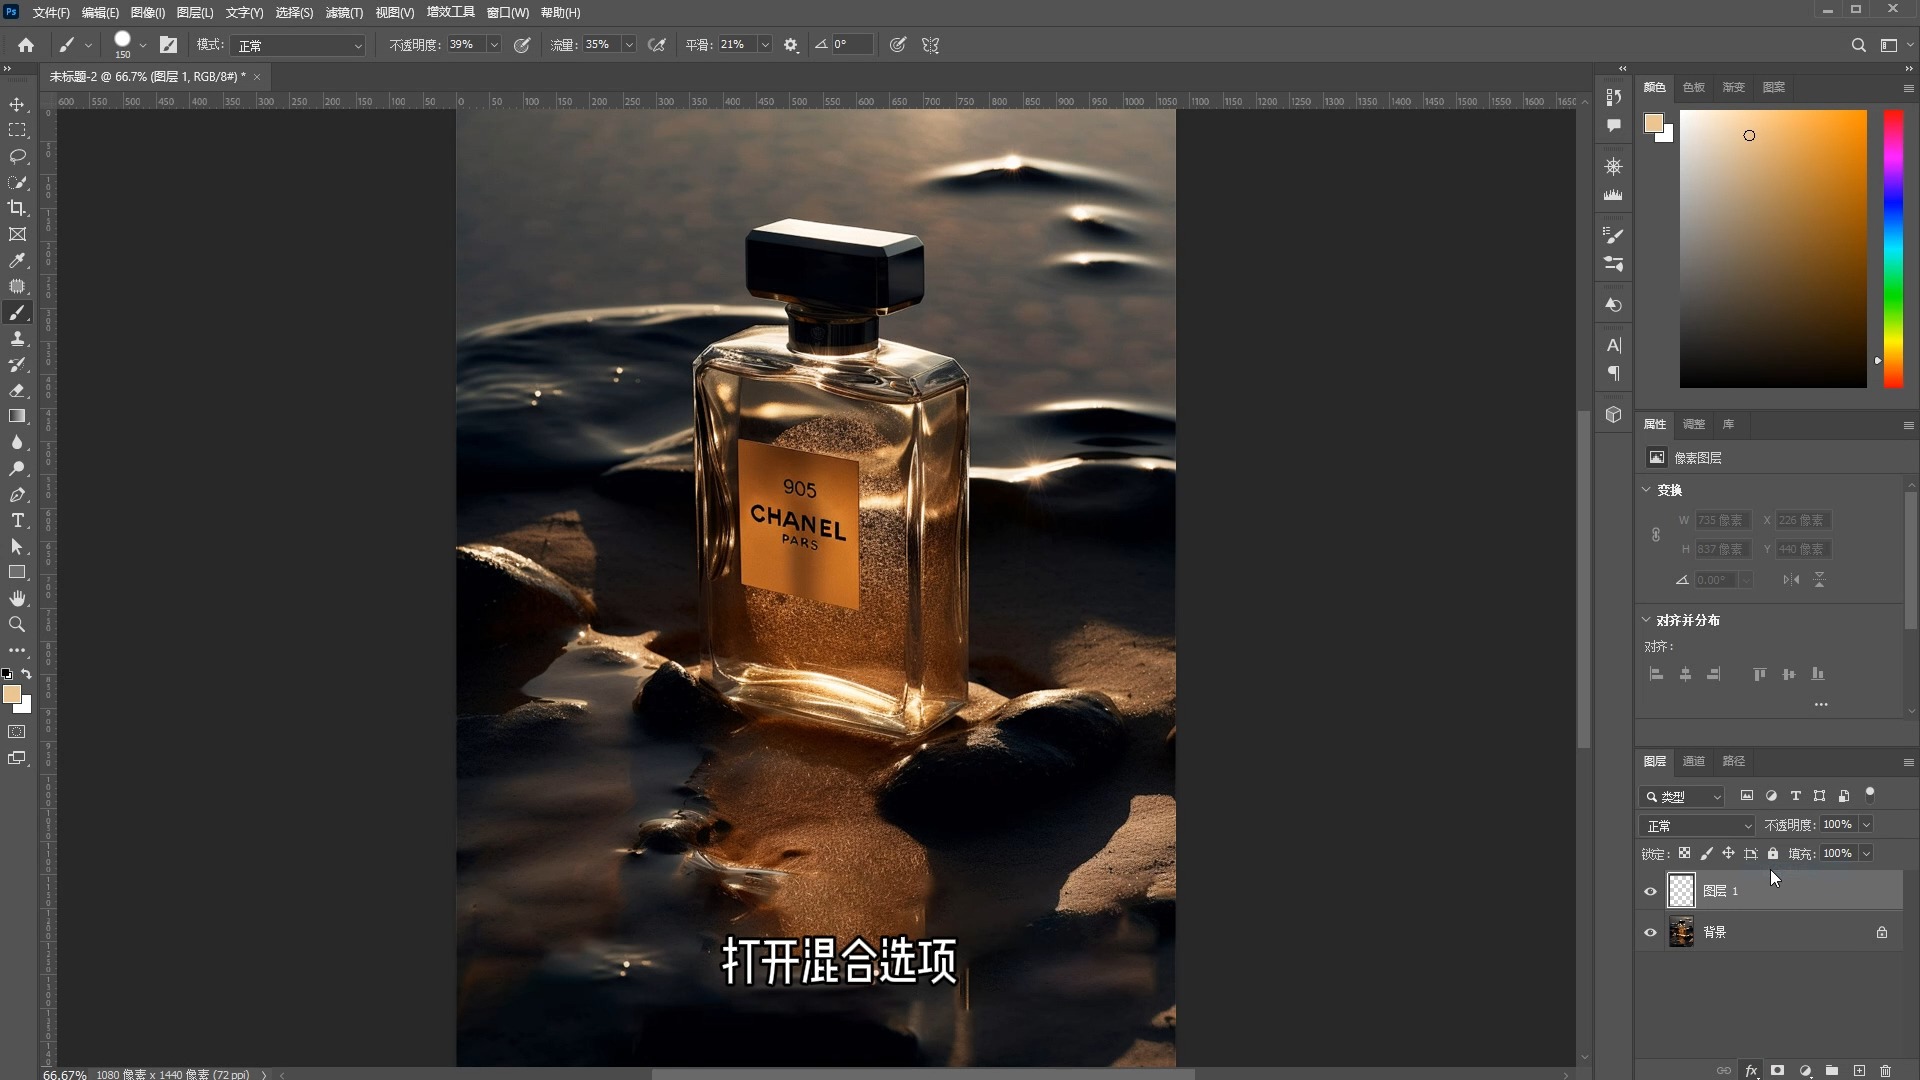Create a new layer
Viewport: 1920px width, 1080px height.
[1859, 1070]
